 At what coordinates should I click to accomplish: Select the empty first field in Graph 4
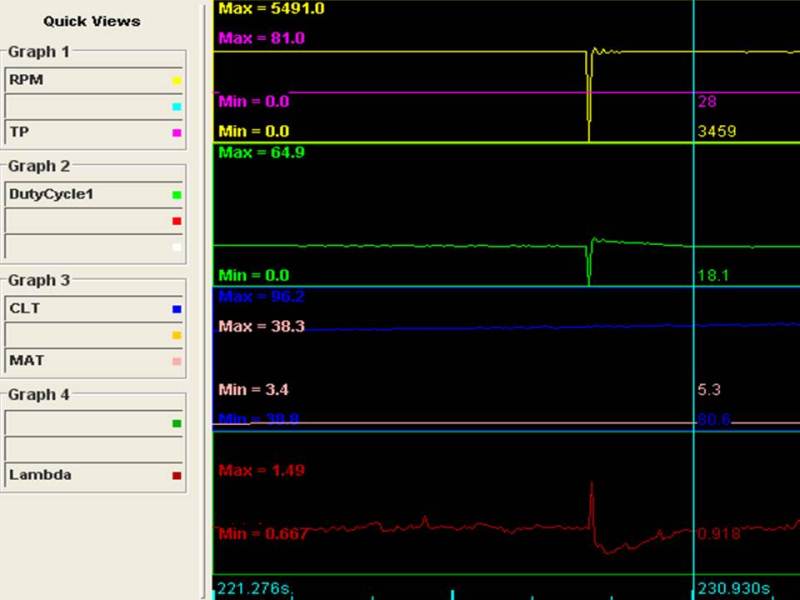88,423
